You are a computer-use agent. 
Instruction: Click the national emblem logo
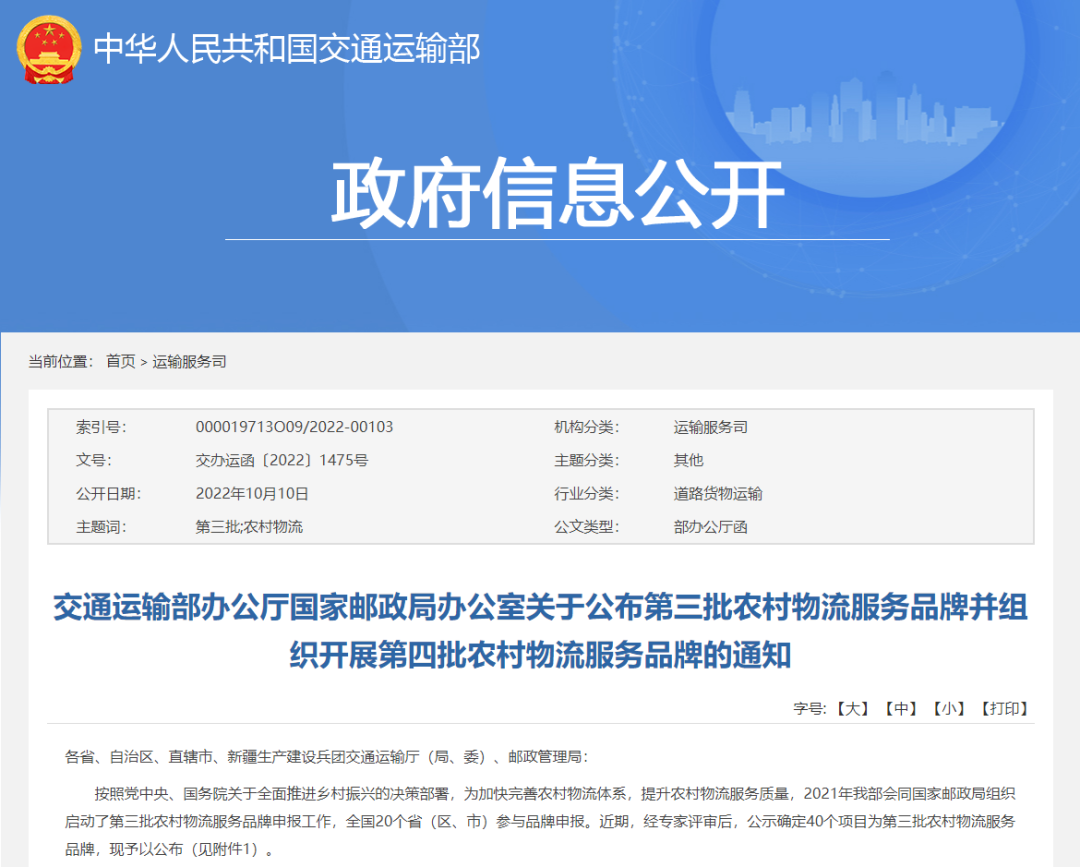tap(48, 50)
